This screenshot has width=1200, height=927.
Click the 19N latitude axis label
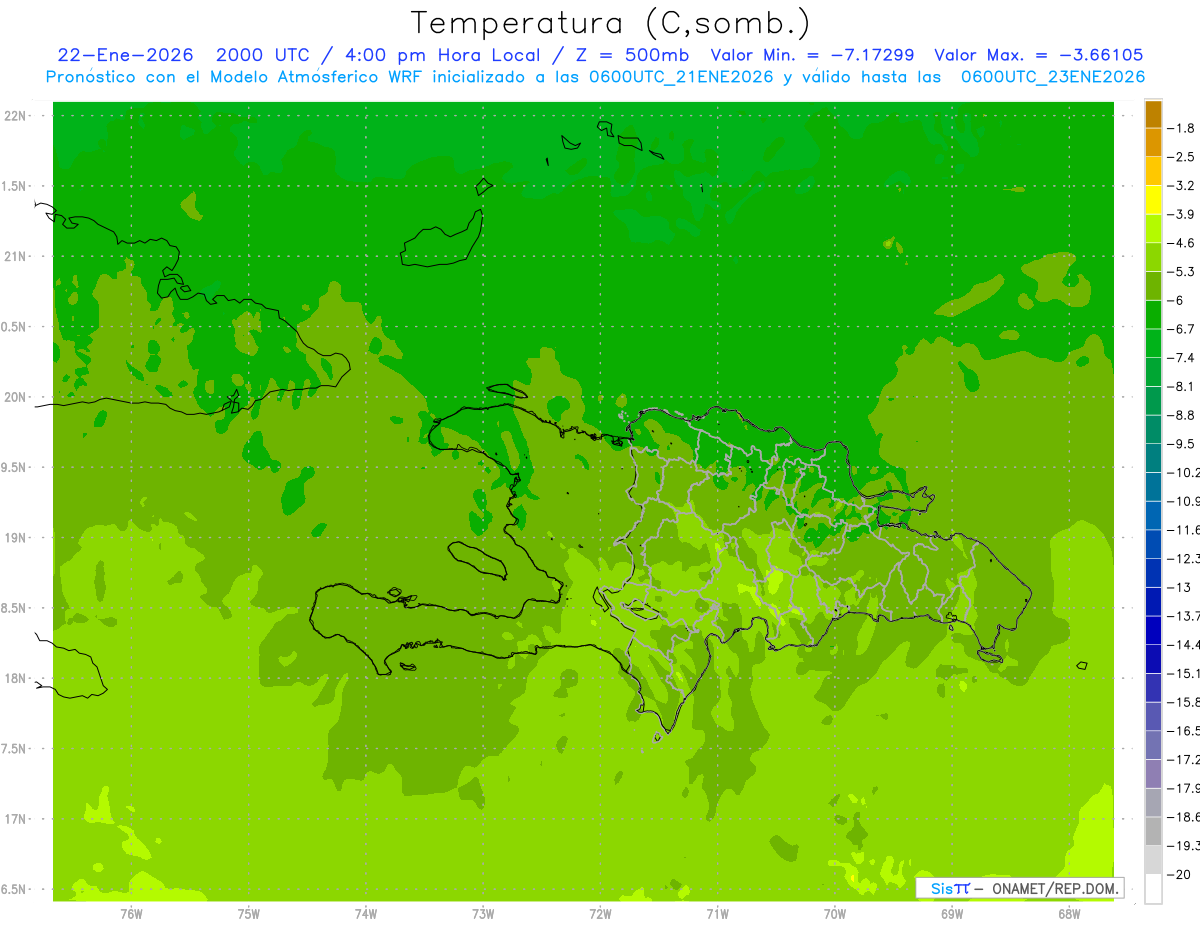point(16,538)
